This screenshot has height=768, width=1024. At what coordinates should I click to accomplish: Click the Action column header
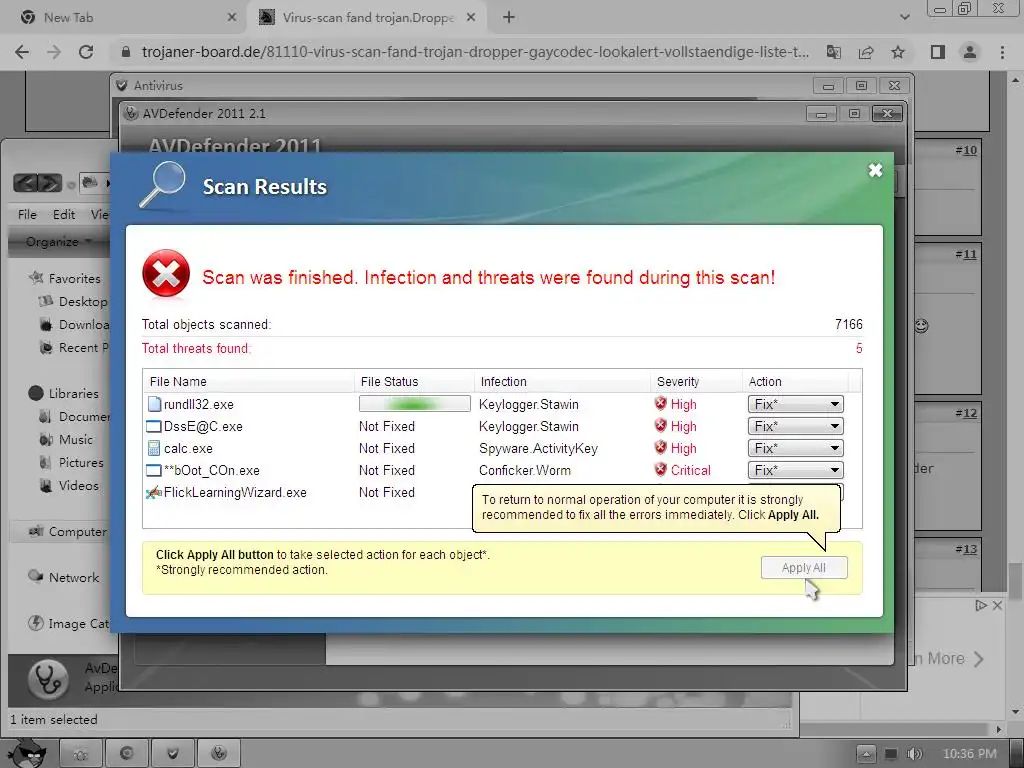(x=765, y=381)
